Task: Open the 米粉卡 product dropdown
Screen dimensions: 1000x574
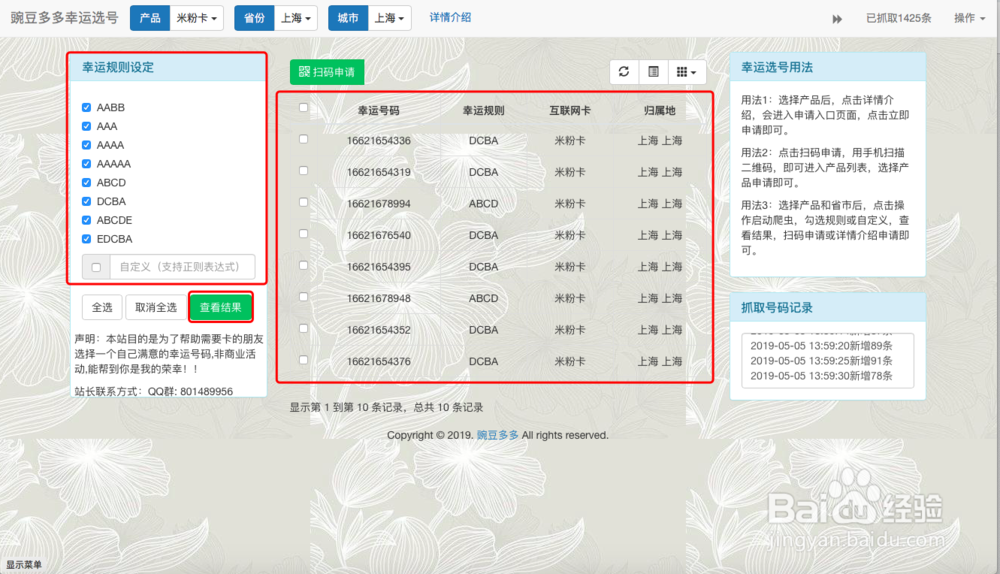Action: tap(197, 18)
